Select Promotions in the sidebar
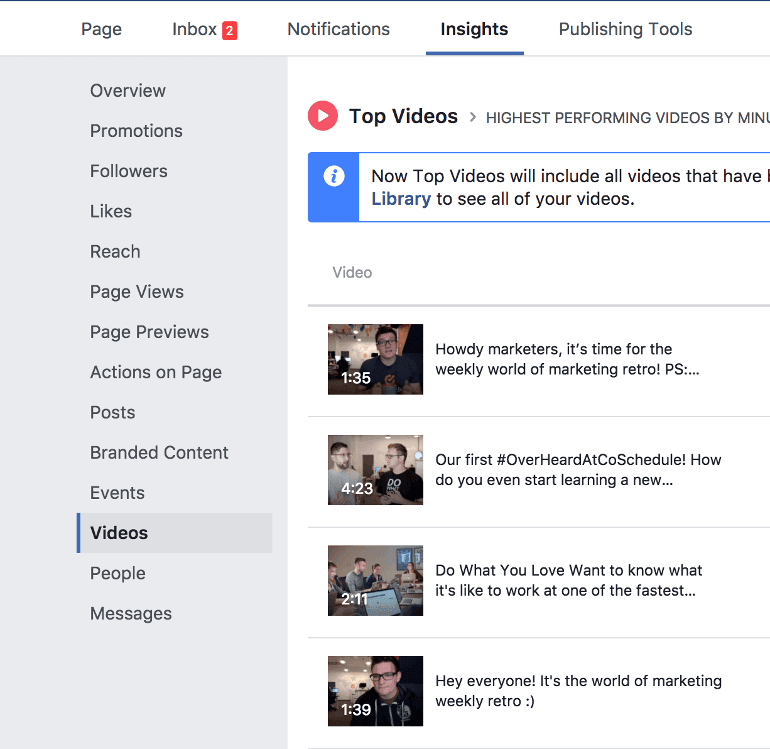Viewport: 770px width, 749px height. click(x=136, y=131)
